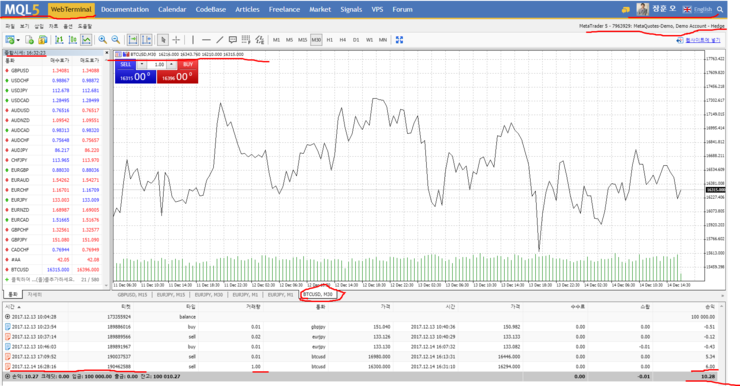Screen dimensions: 740x386
Task: Select the equidistant channel tool
Action: click(246, 40)
